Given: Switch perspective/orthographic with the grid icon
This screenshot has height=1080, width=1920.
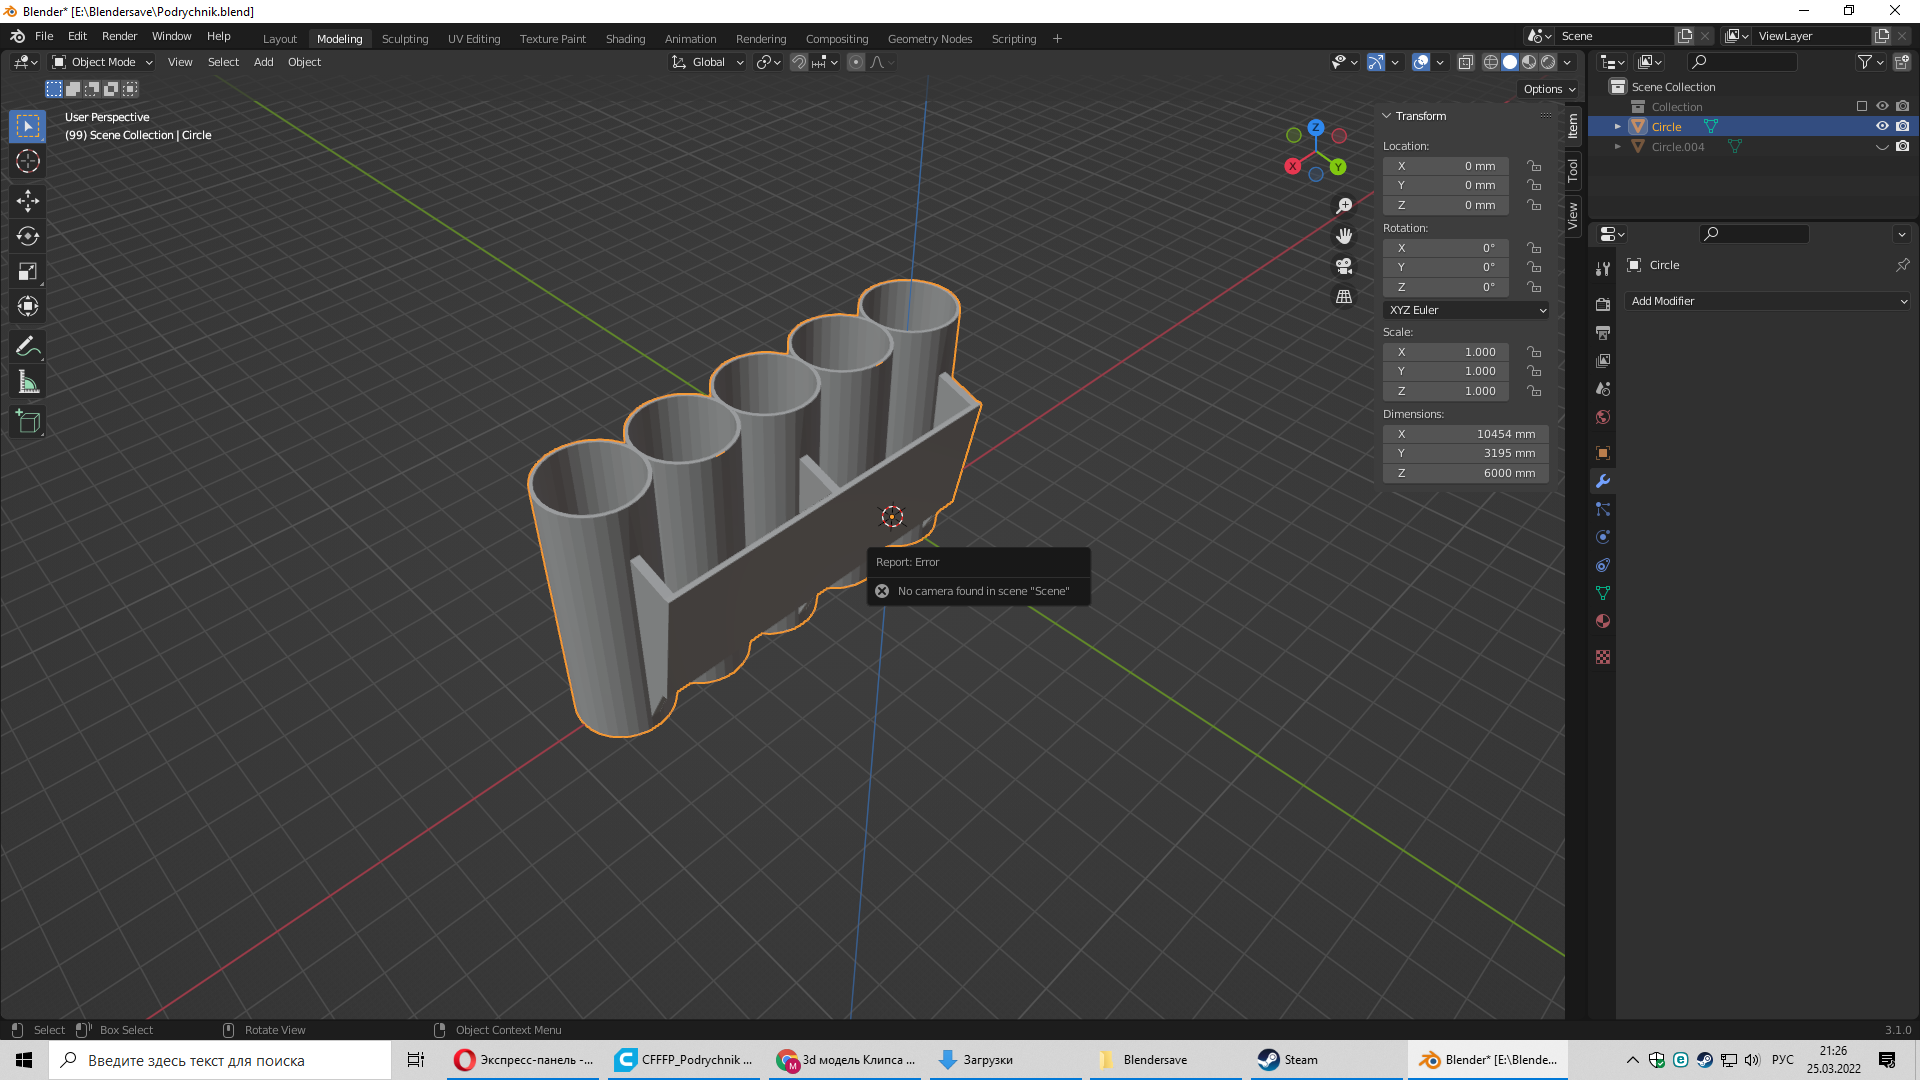Looking at the screenshot, I should [x=1344, y=297].
